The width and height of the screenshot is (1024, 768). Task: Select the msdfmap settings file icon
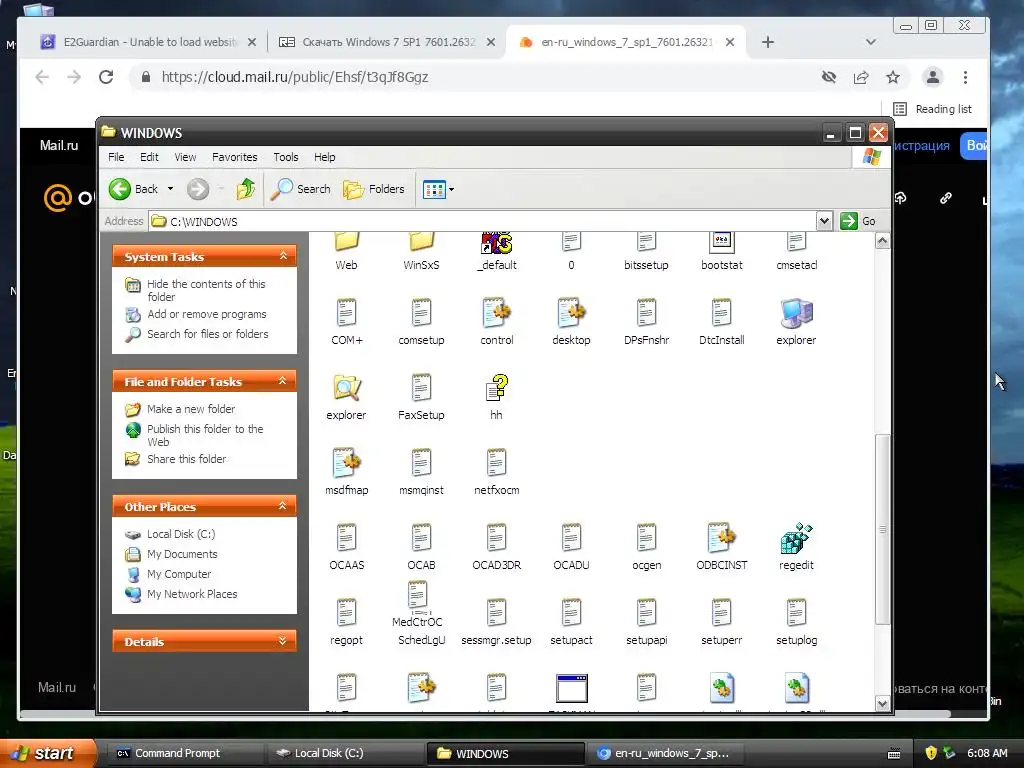pyautogui.click(x=346, y=463)
